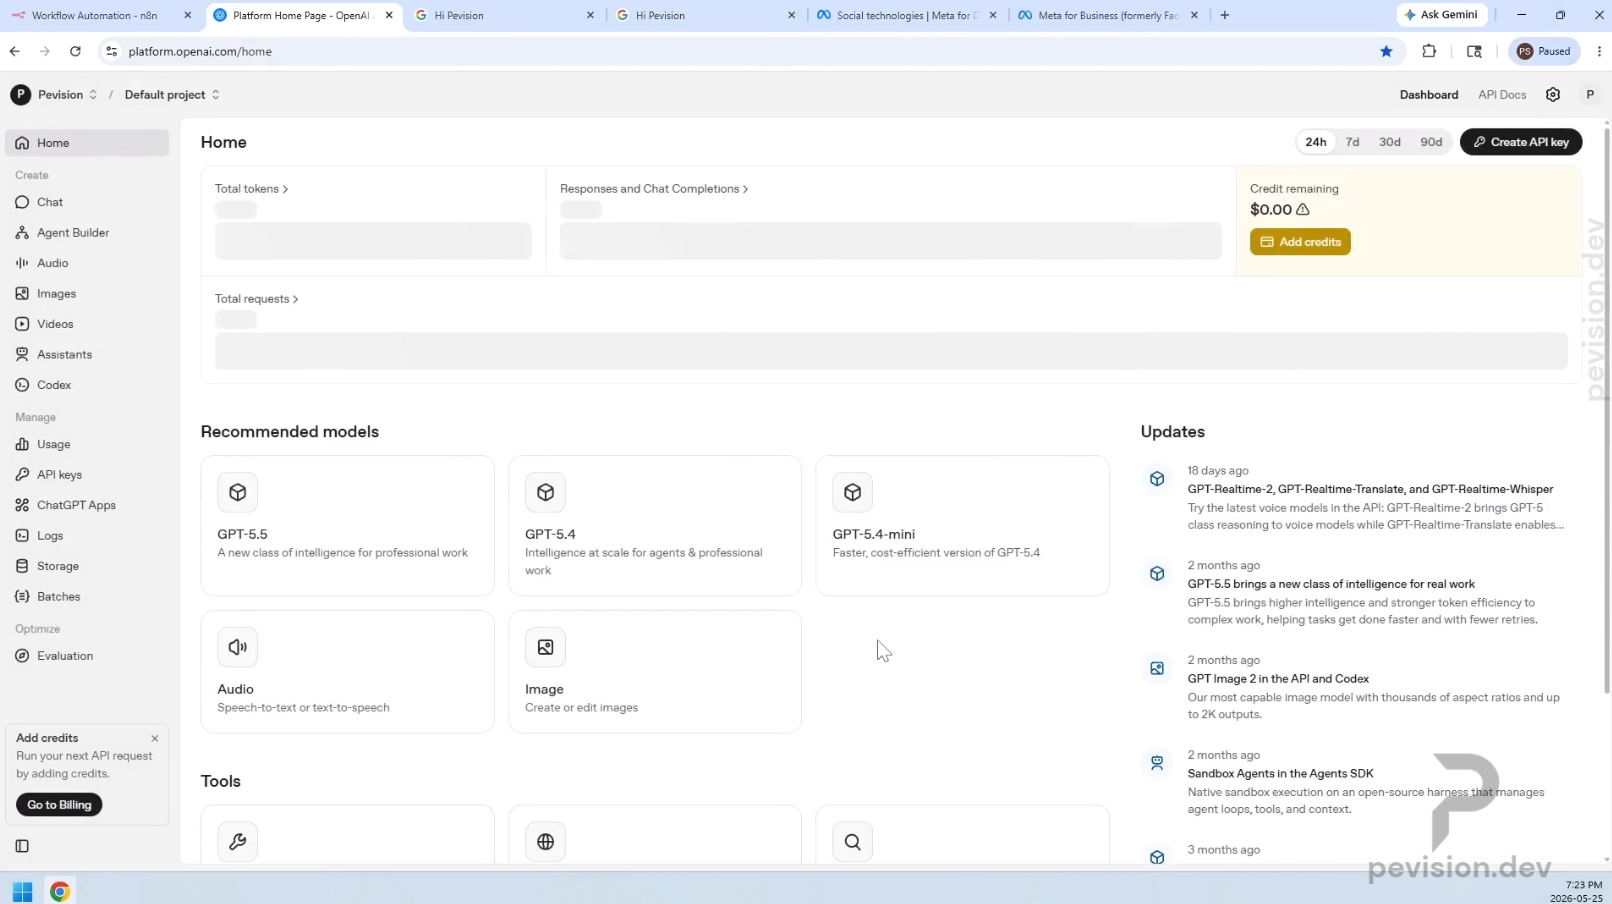Open a new browser tab
1612x904 pixels.
pos(1225,15)
